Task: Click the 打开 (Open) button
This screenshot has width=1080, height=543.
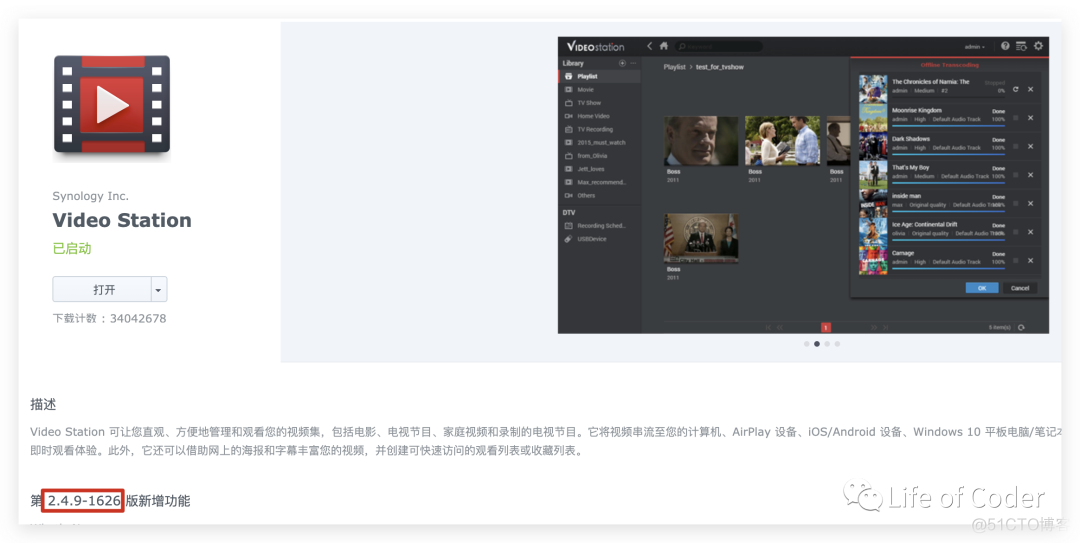Action: pos(103,289)
